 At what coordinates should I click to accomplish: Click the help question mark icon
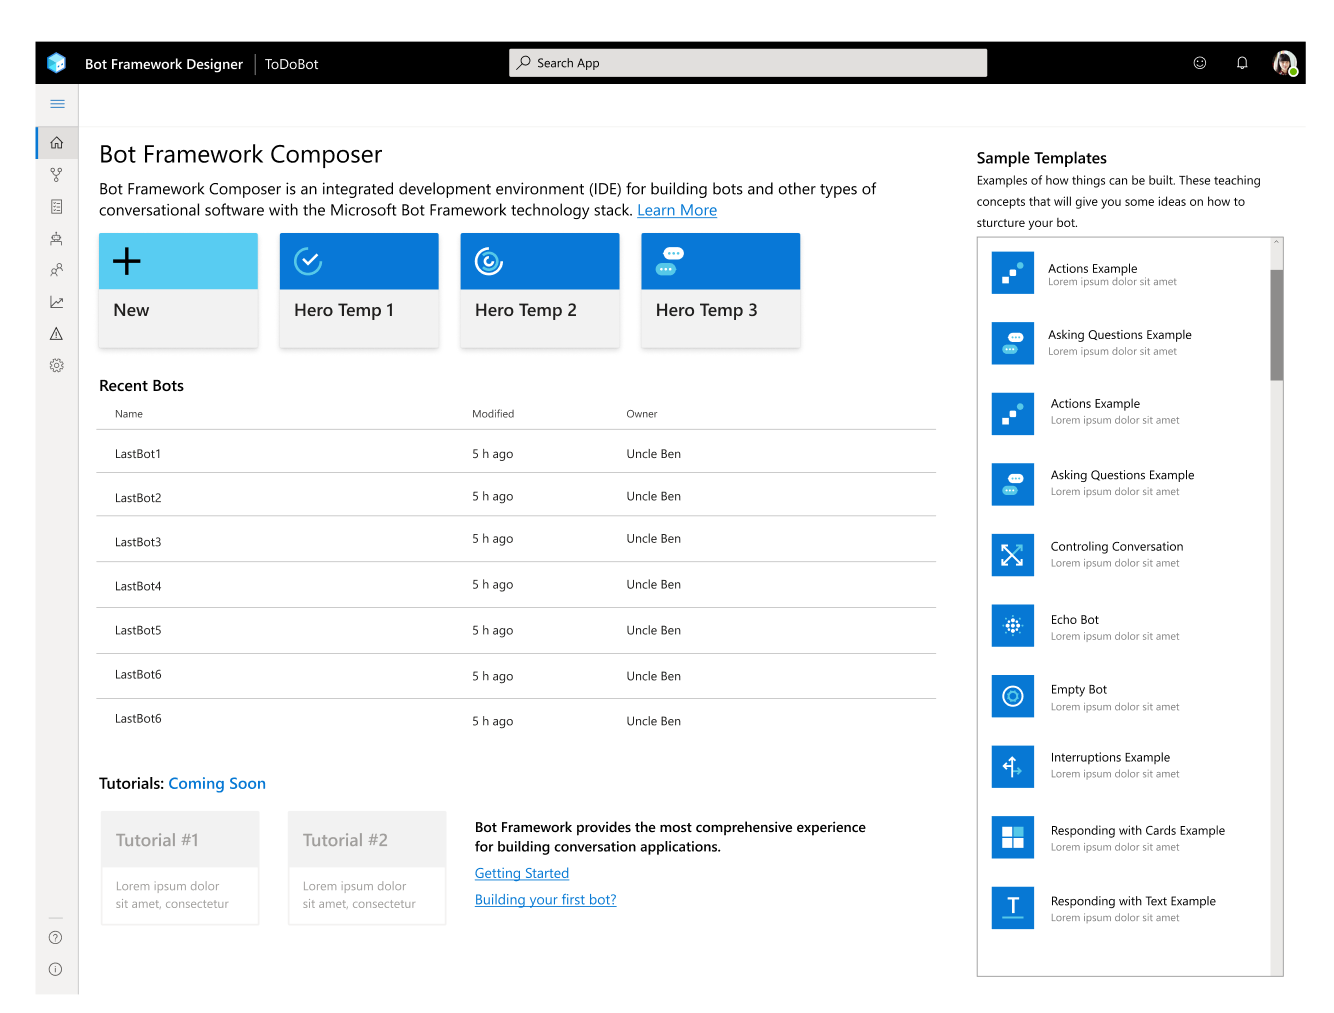56,938
